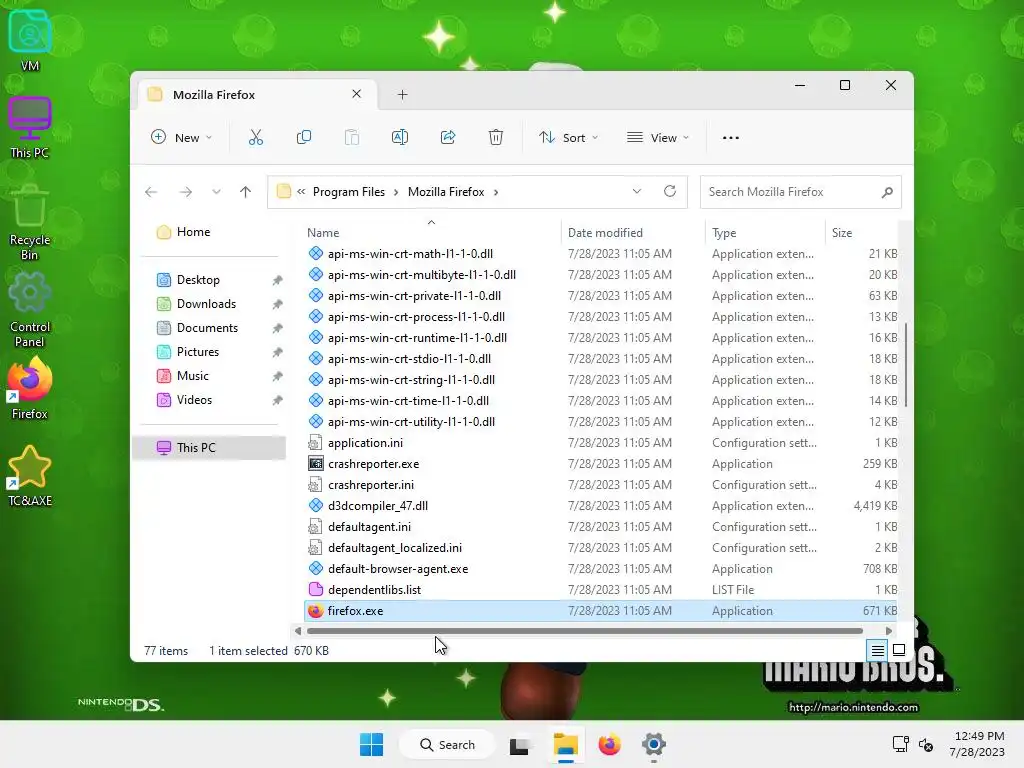Click Firefox icon in taskbar

coord(609,744)
